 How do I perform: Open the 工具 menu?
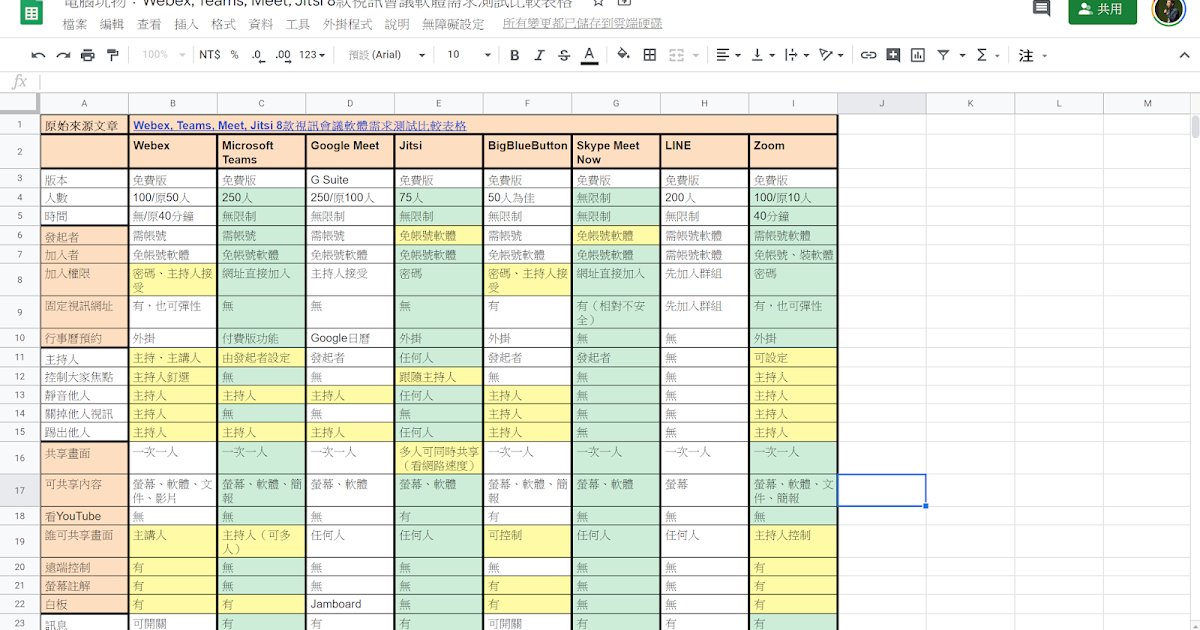pyautogui.click(x=298, y=24)
